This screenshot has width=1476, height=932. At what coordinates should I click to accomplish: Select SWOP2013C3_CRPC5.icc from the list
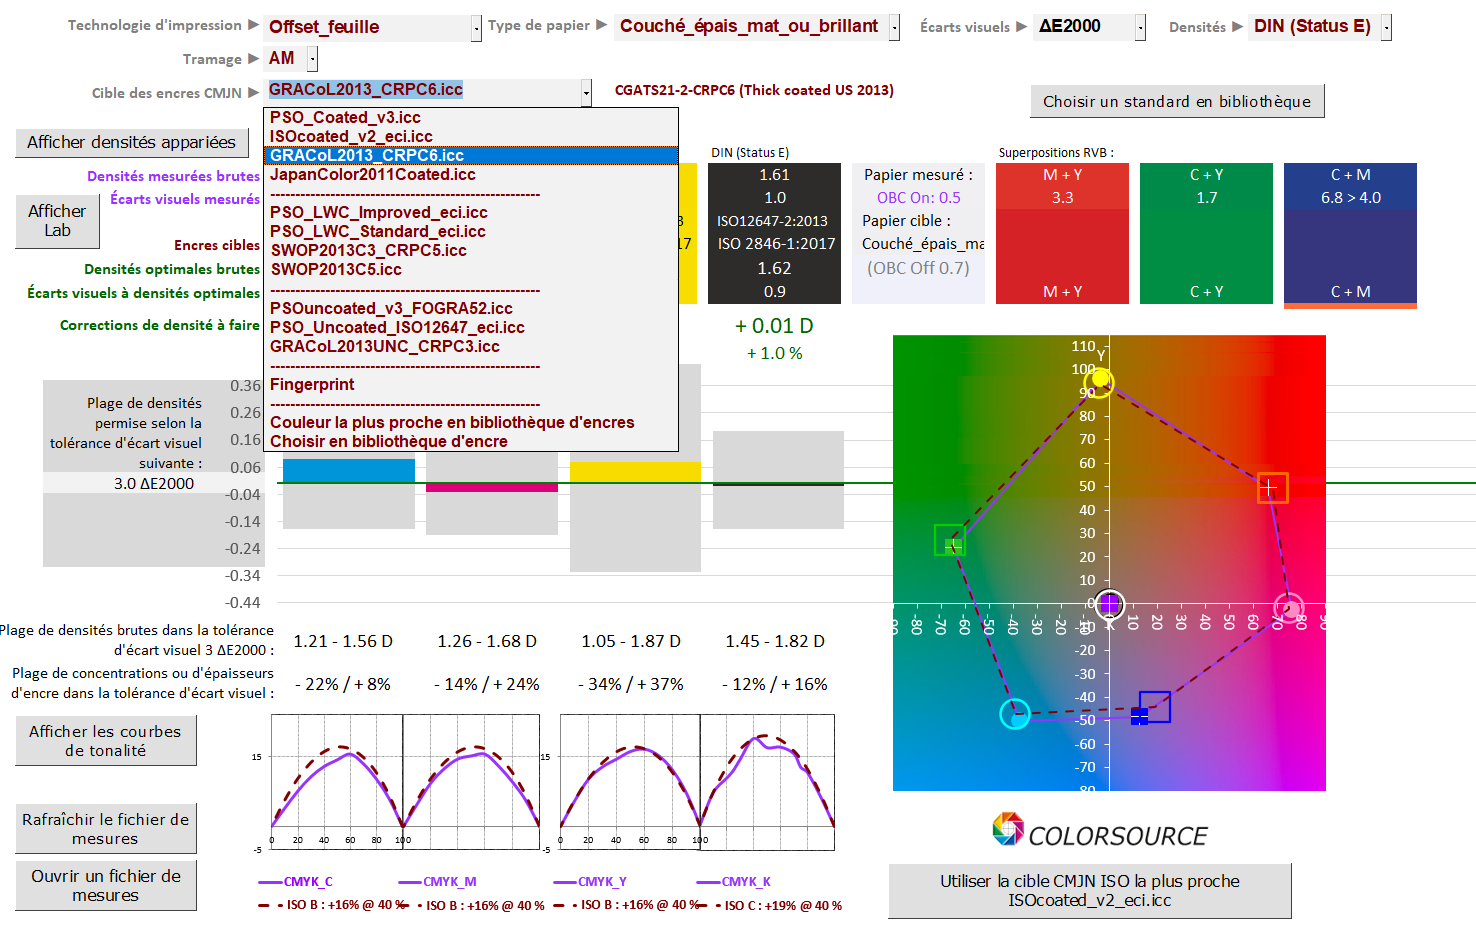point(471,251)
